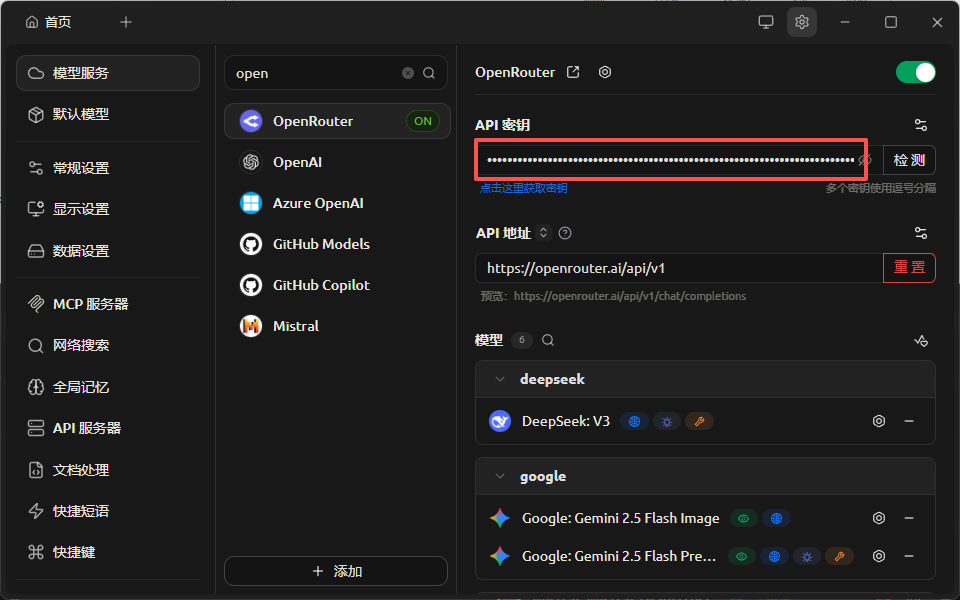Viewport: 960px width, 600px height.
Task: Collapse the google model group
Action: coord(500,475)
